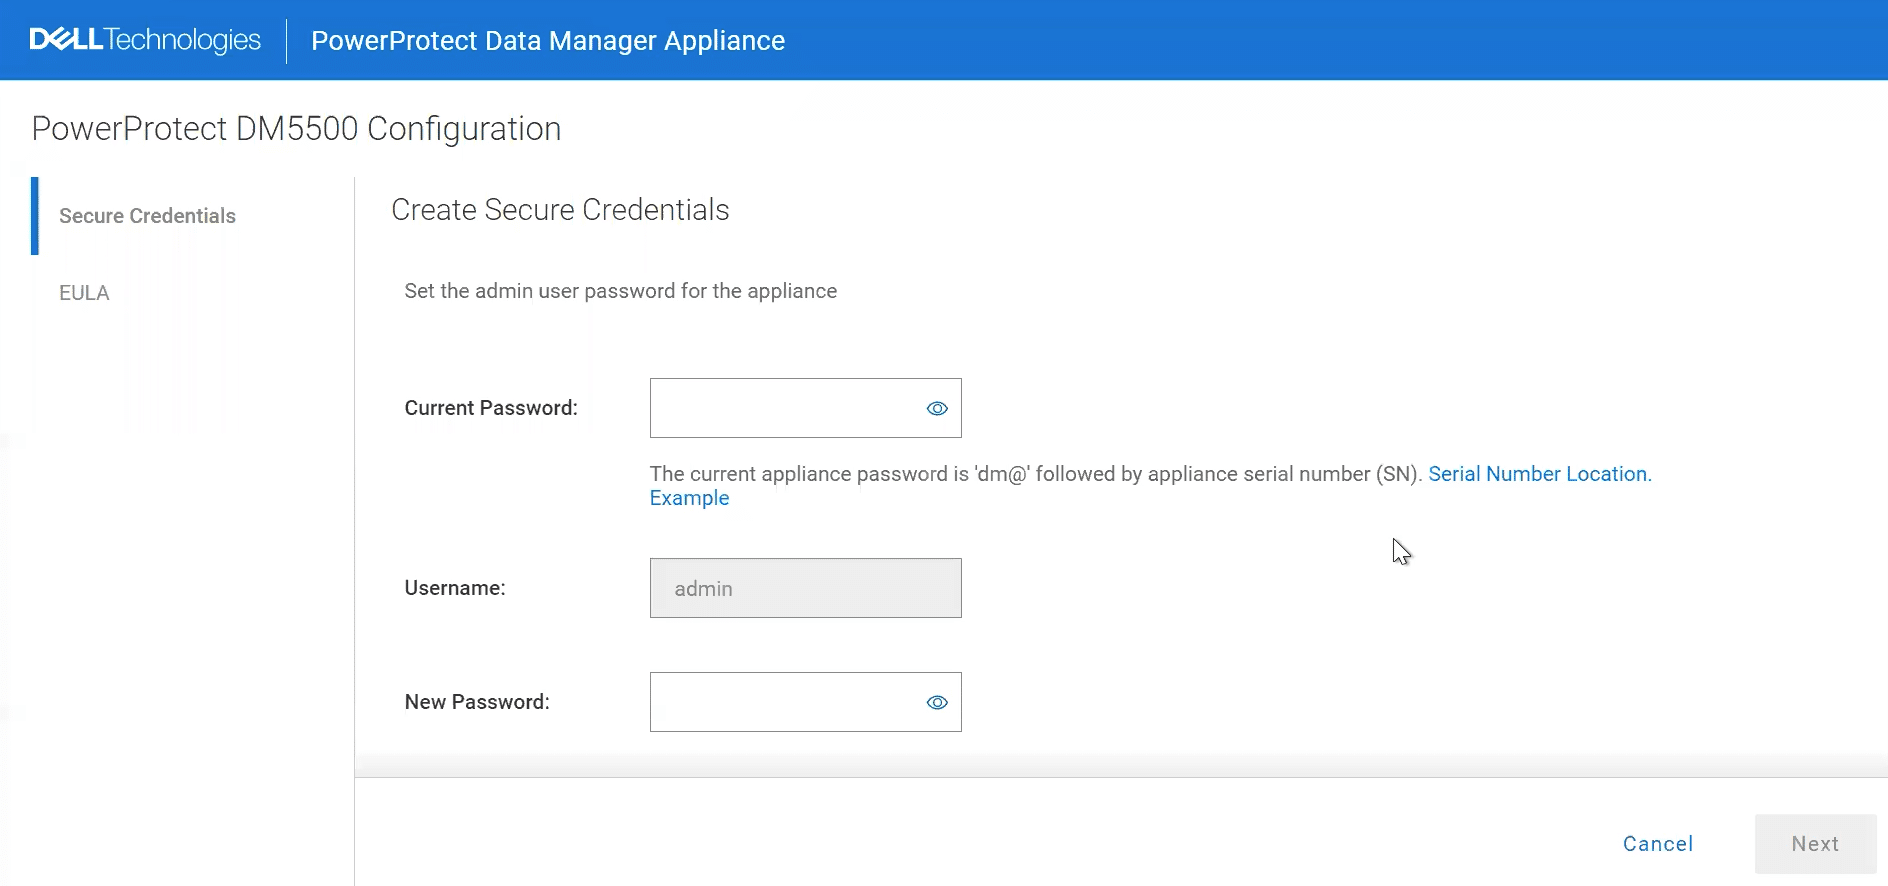This screenshot has height=886, width=1888.
Task: Click the 'Current Password:' label
Action: tap(491, 408)
